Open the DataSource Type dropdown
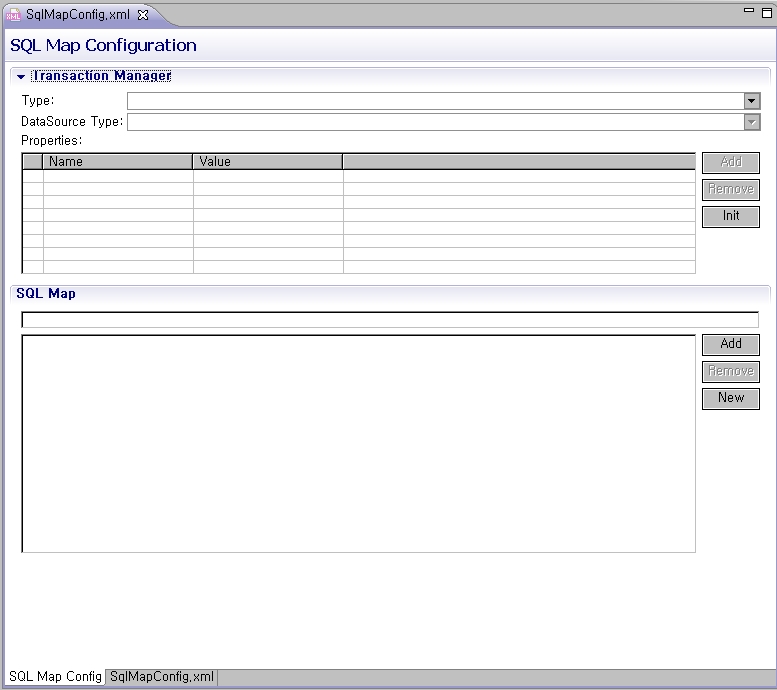The height and width of the screenshot is (690, 777). [752, 122]
